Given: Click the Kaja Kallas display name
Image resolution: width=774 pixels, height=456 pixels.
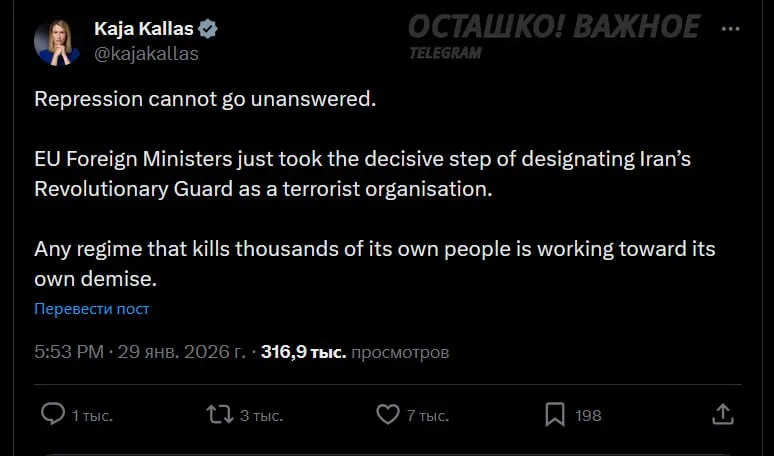Looking at the screenshot, I should [143, 29].
